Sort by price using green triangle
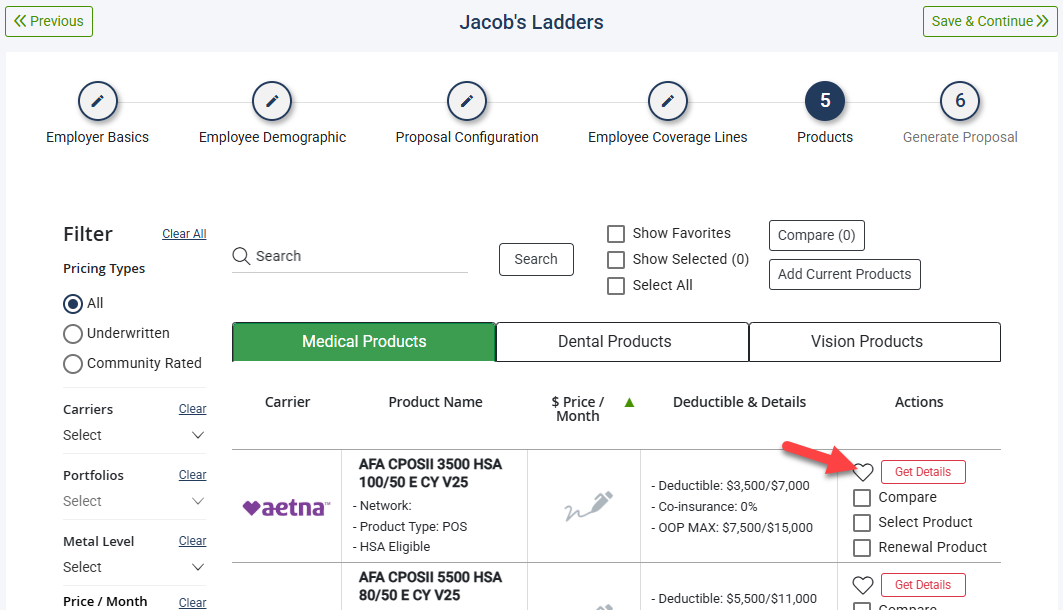 pos(629,403)
